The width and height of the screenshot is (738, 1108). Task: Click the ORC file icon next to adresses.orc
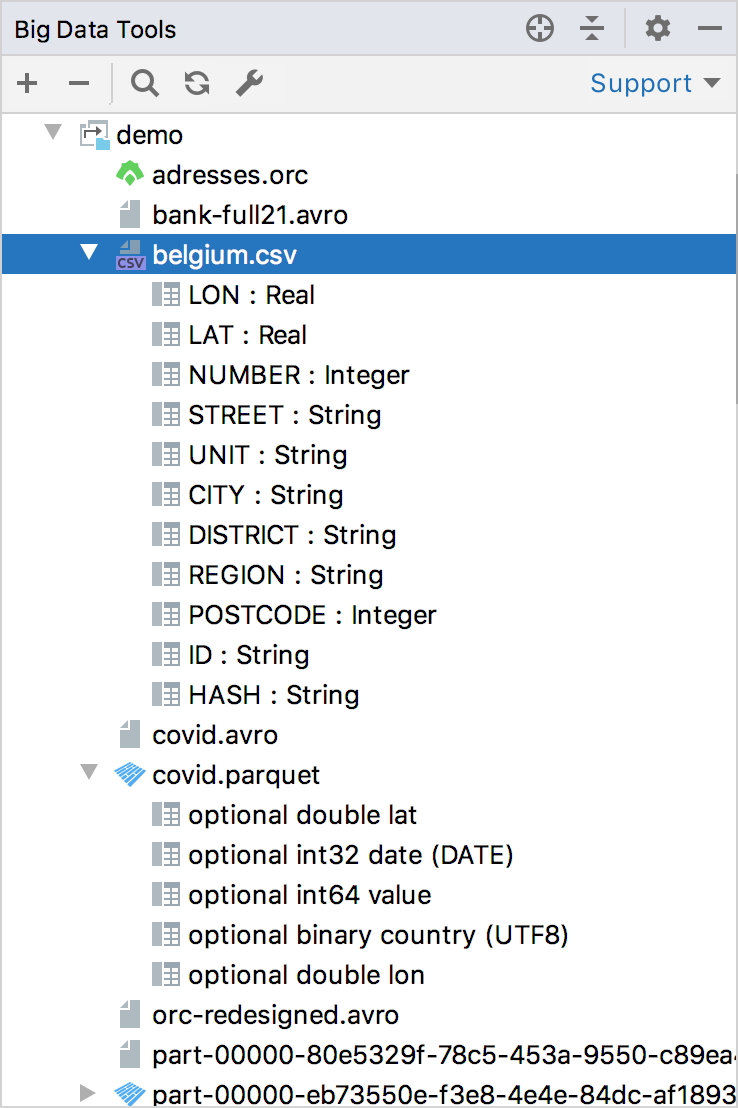coord(129,174)
